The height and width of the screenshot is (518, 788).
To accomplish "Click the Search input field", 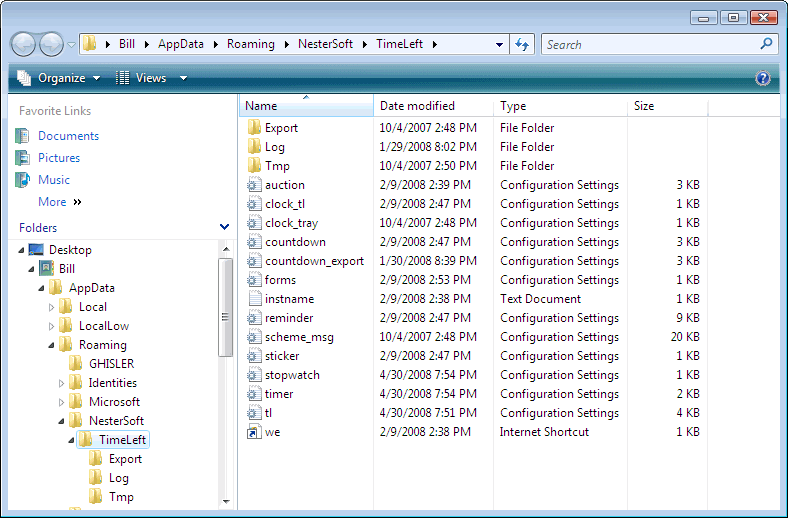I will (x=651, y=44).
